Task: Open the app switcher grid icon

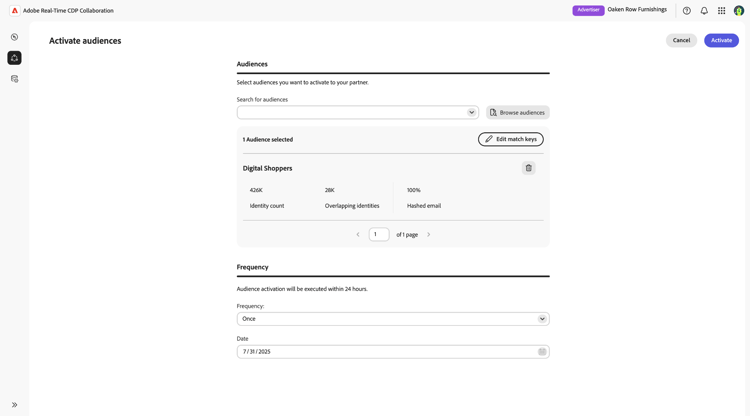Action: 721,11
